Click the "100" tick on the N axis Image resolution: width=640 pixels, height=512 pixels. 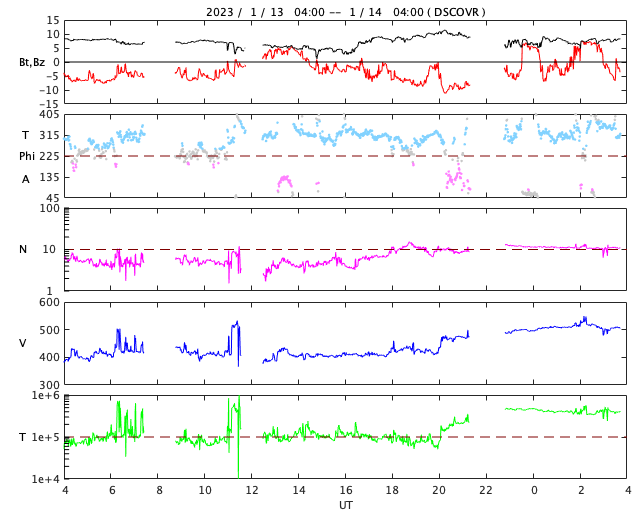pos(49,208)
